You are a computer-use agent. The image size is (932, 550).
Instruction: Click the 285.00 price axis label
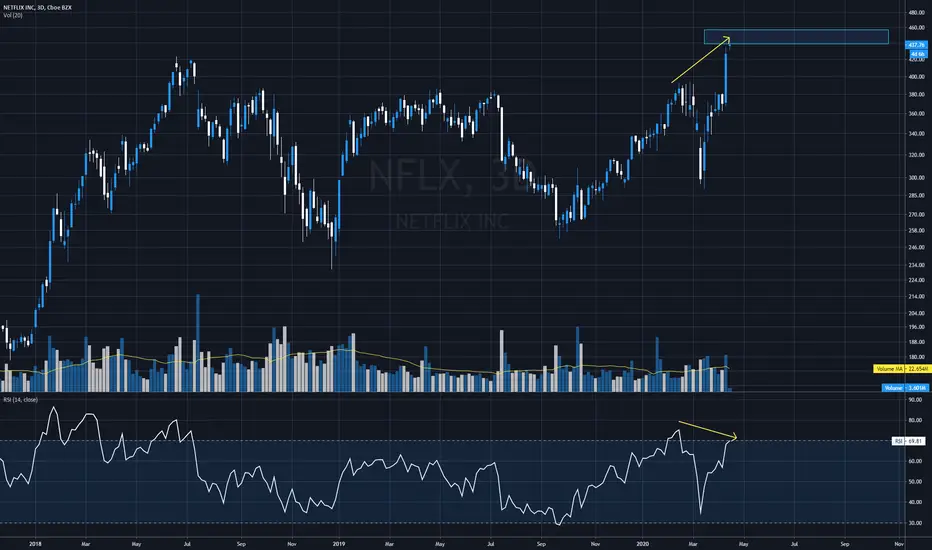coord(916,196)
